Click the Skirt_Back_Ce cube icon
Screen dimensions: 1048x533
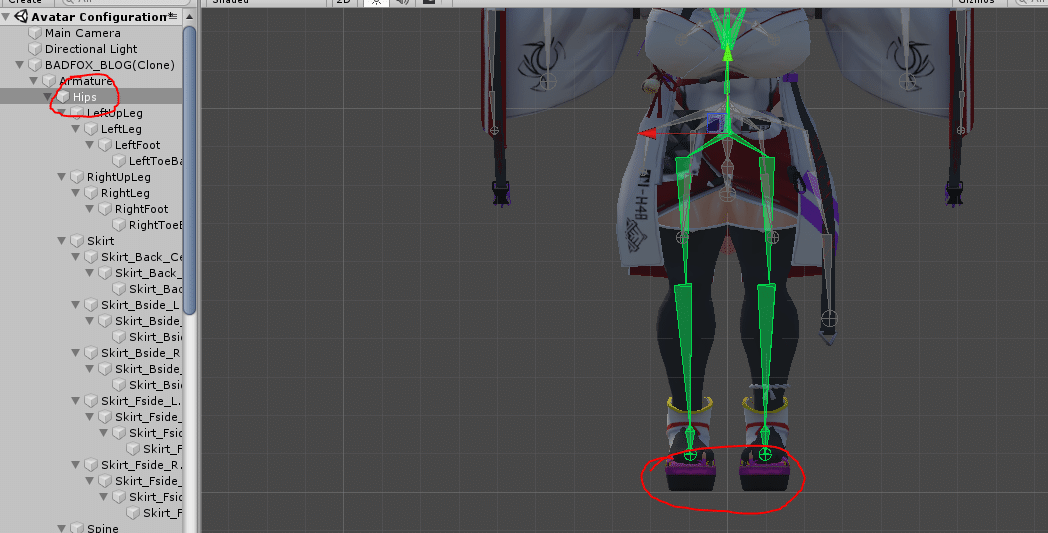91,257
